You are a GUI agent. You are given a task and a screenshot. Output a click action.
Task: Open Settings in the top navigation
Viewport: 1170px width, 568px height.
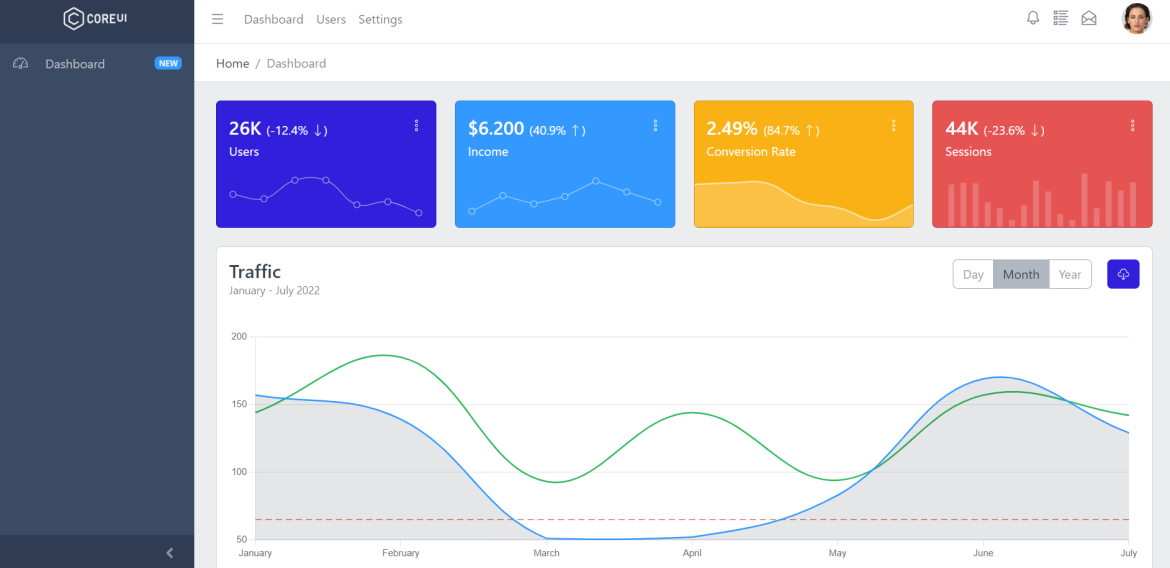[380, 19]
